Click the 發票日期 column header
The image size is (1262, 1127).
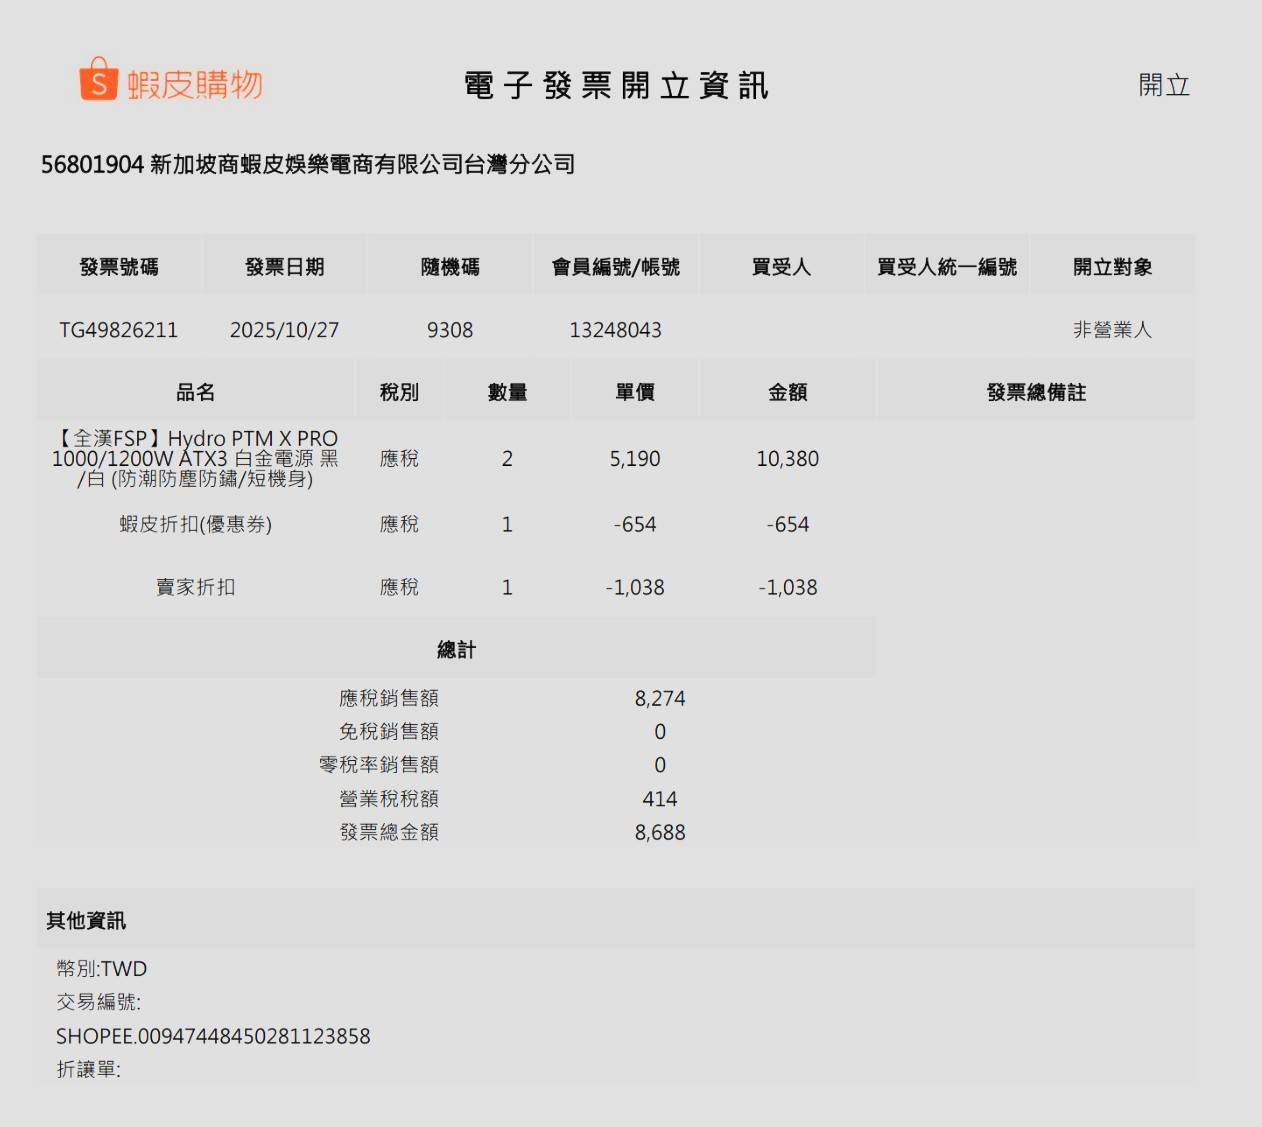pos(284,267)
